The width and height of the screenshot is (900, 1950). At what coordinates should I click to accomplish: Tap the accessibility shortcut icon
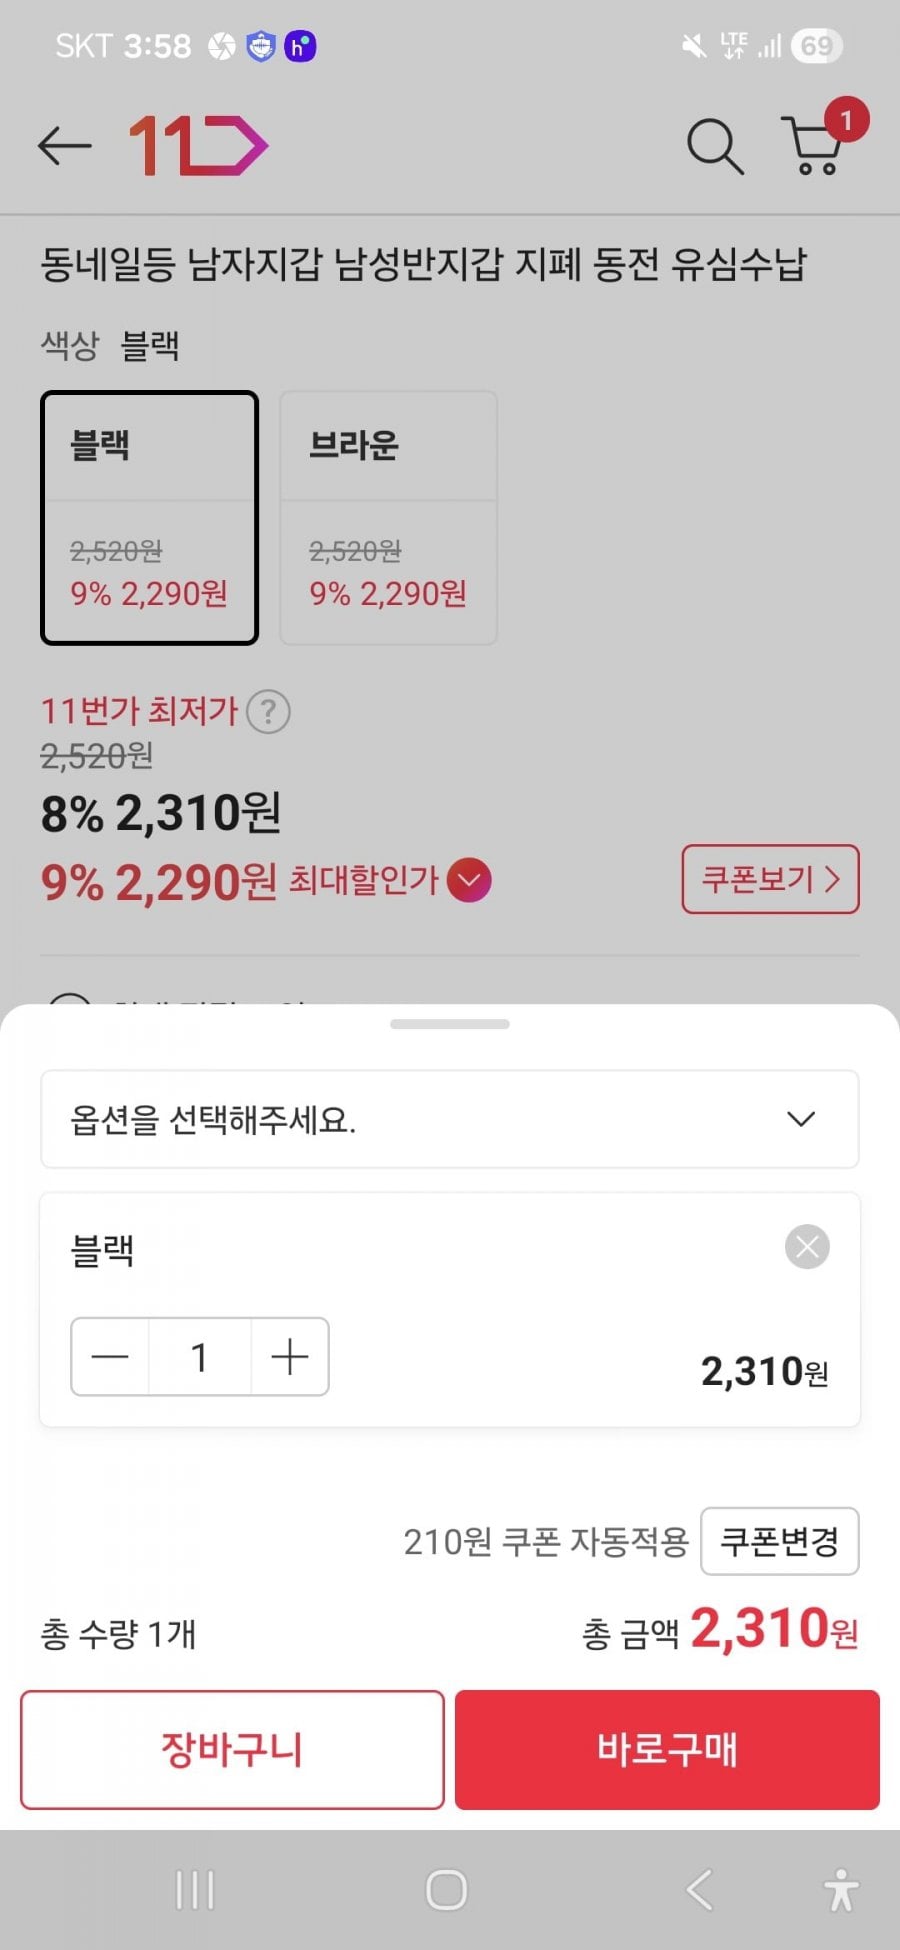pos(841,1890)
